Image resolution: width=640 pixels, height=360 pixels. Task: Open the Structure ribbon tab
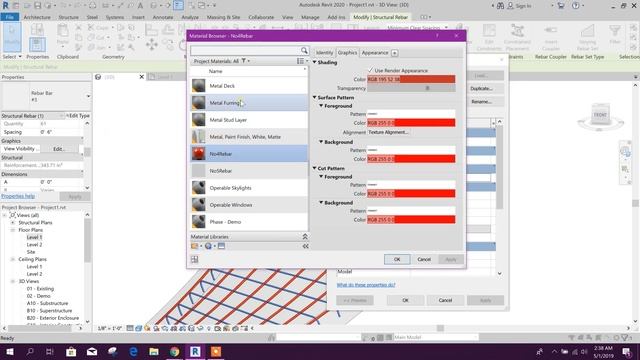click(69, 17)
